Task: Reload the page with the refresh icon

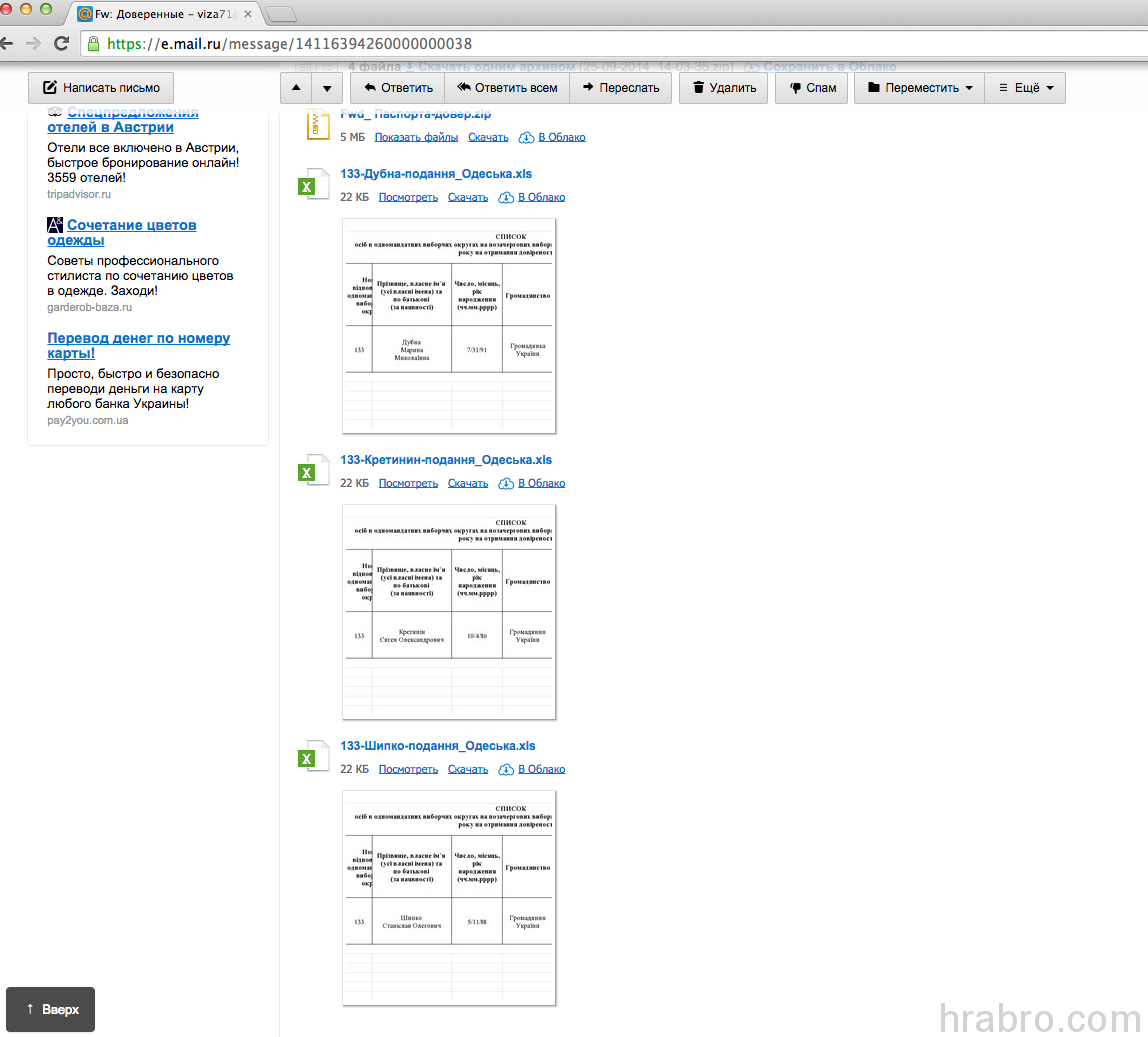Action: click(61, 44)
